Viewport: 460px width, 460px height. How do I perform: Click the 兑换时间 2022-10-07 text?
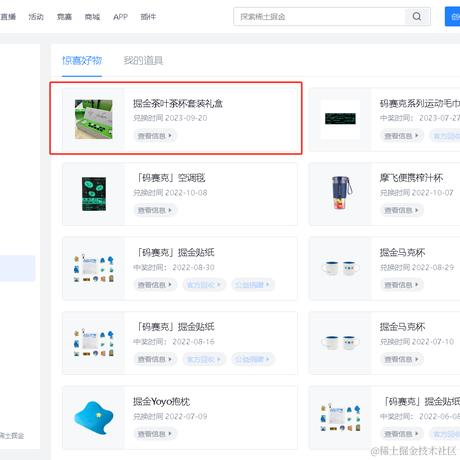click(417, 193)
